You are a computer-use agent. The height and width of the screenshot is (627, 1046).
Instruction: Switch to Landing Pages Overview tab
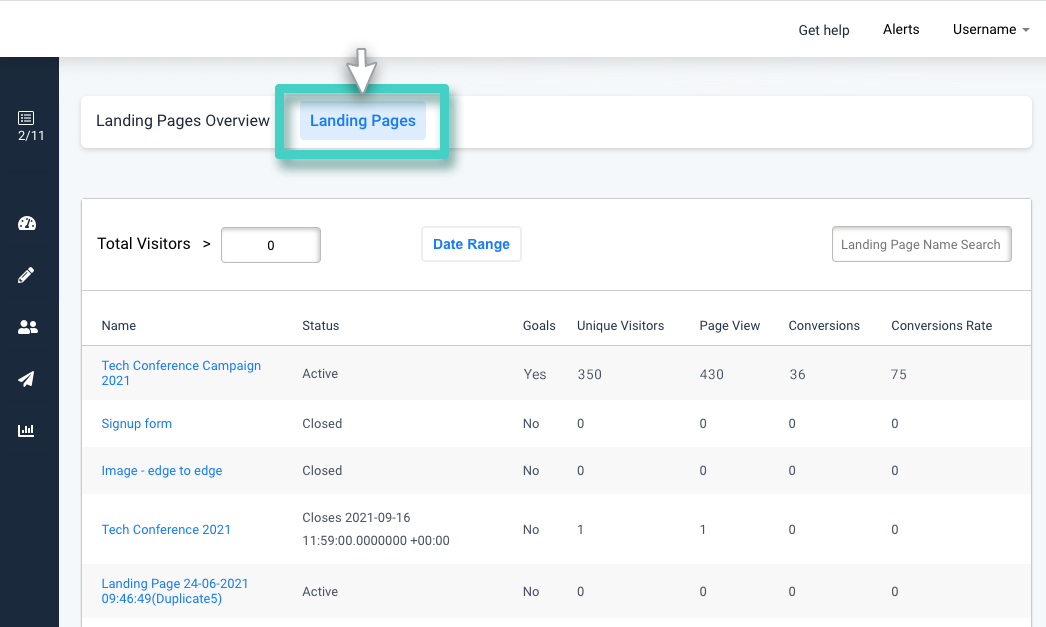point(183,121)
